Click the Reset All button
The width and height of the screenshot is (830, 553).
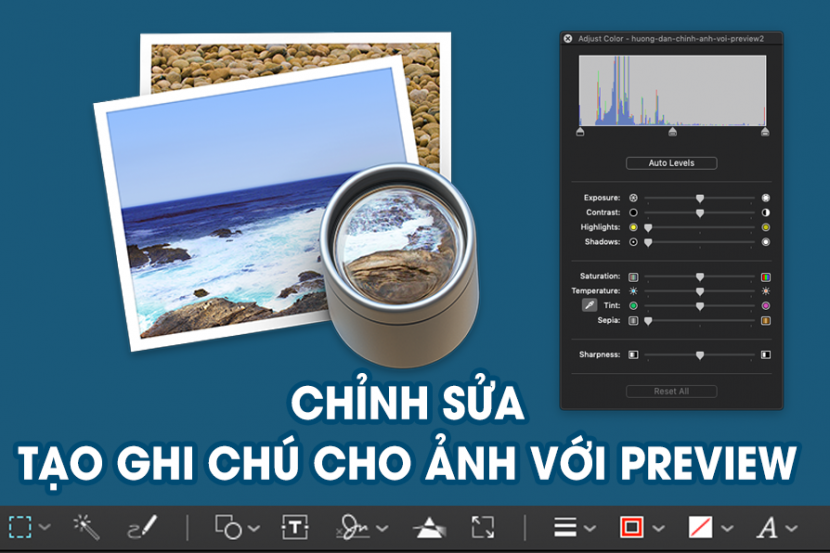[671, 391]
